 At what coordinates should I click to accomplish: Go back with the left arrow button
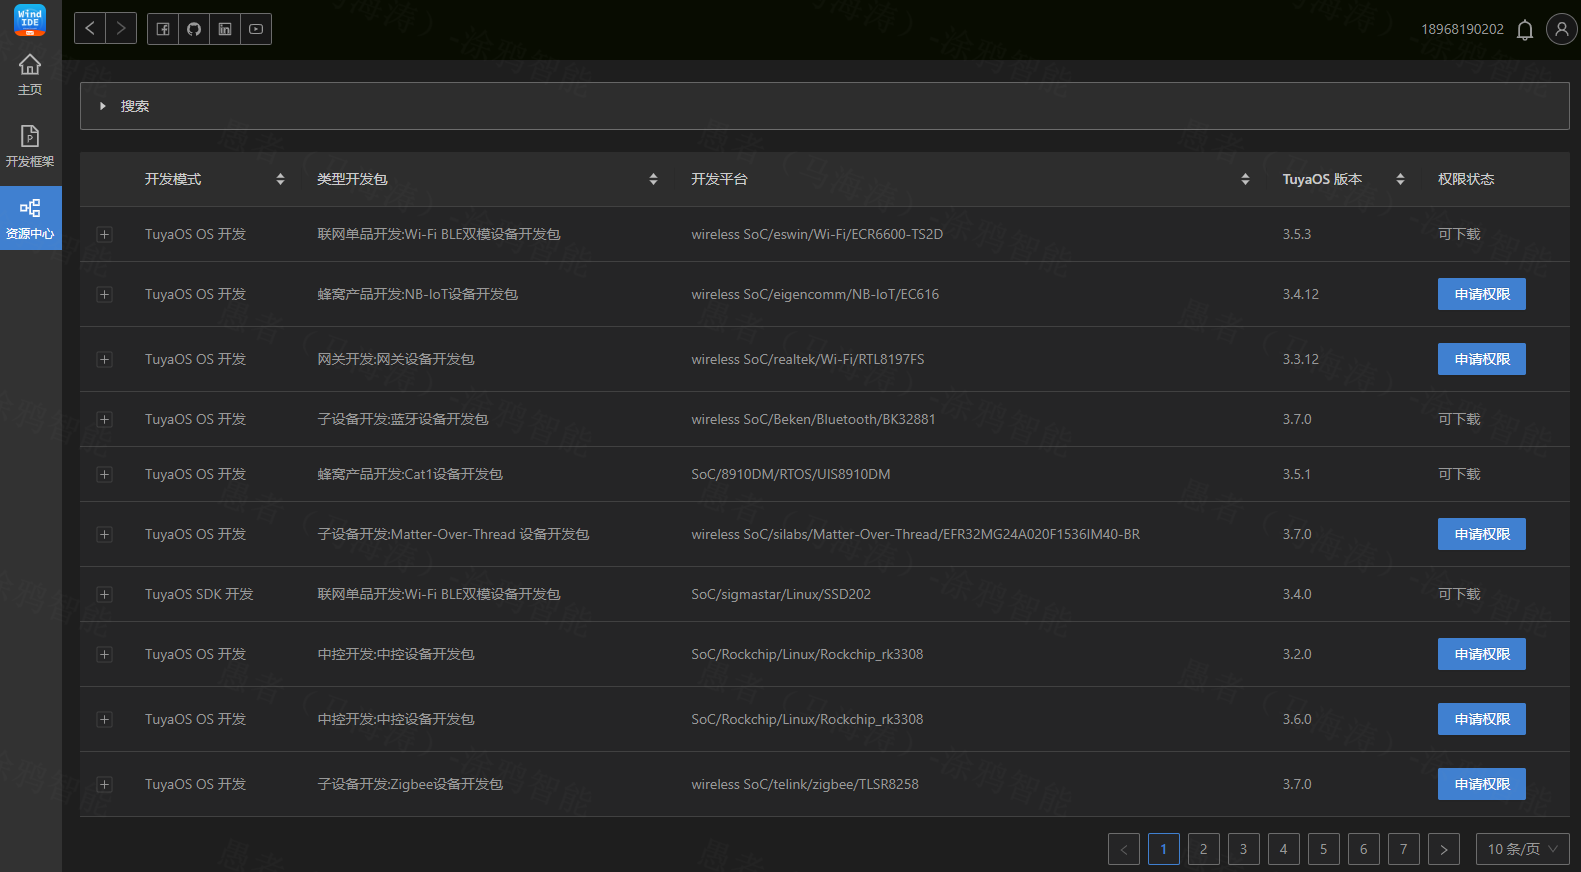click(x=90, y=28)
